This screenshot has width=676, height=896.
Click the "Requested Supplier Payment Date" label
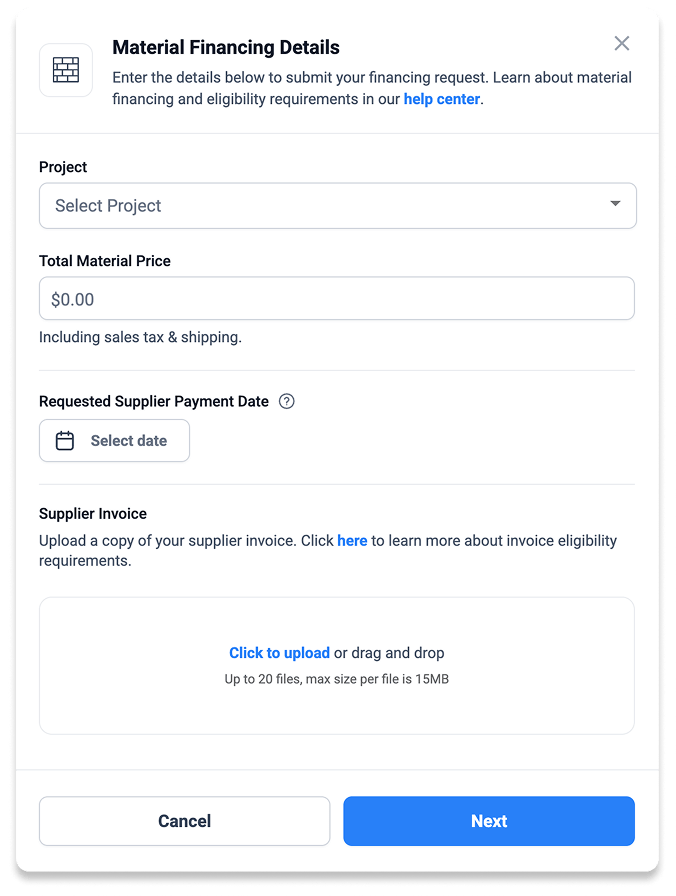pyautogui.click(x=154, y=401)
